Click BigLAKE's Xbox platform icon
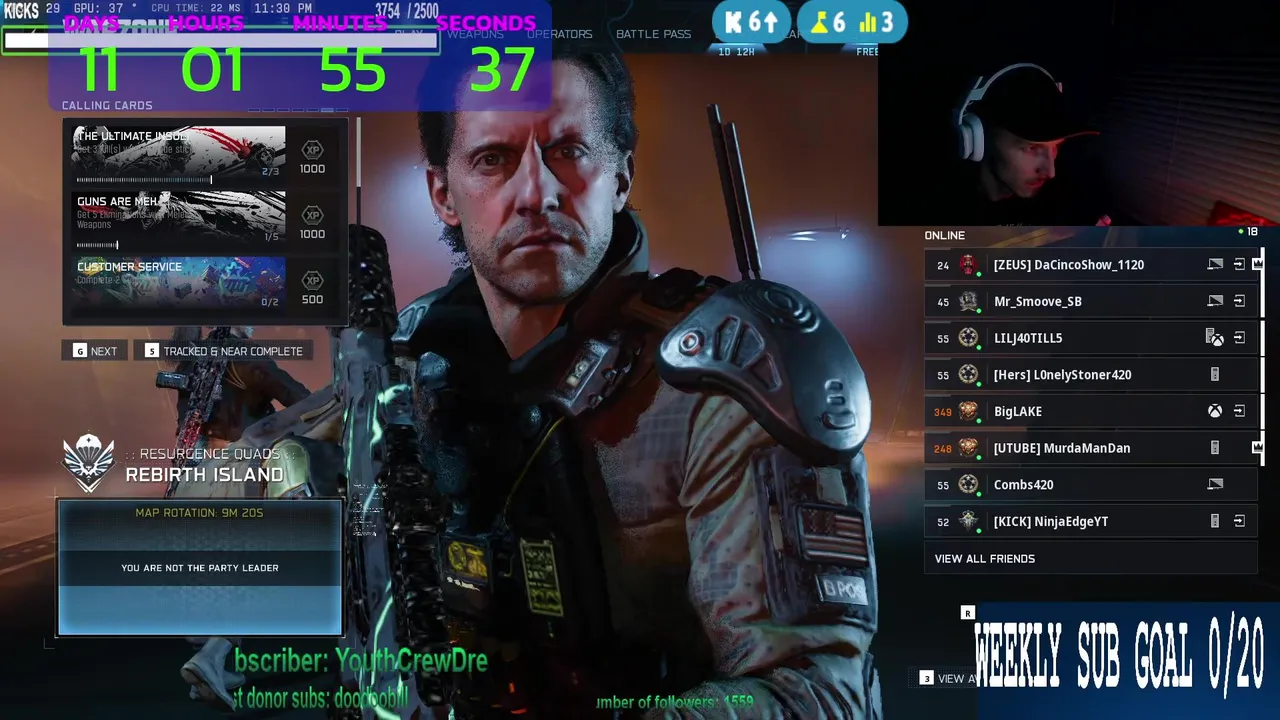The height and width of the screenshot is (720, 1280). click(1215, 411)
